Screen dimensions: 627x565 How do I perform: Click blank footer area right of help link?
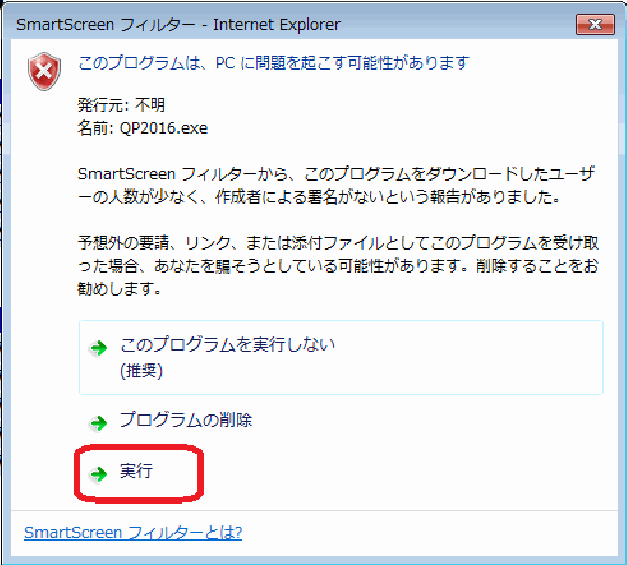(430, 532)
